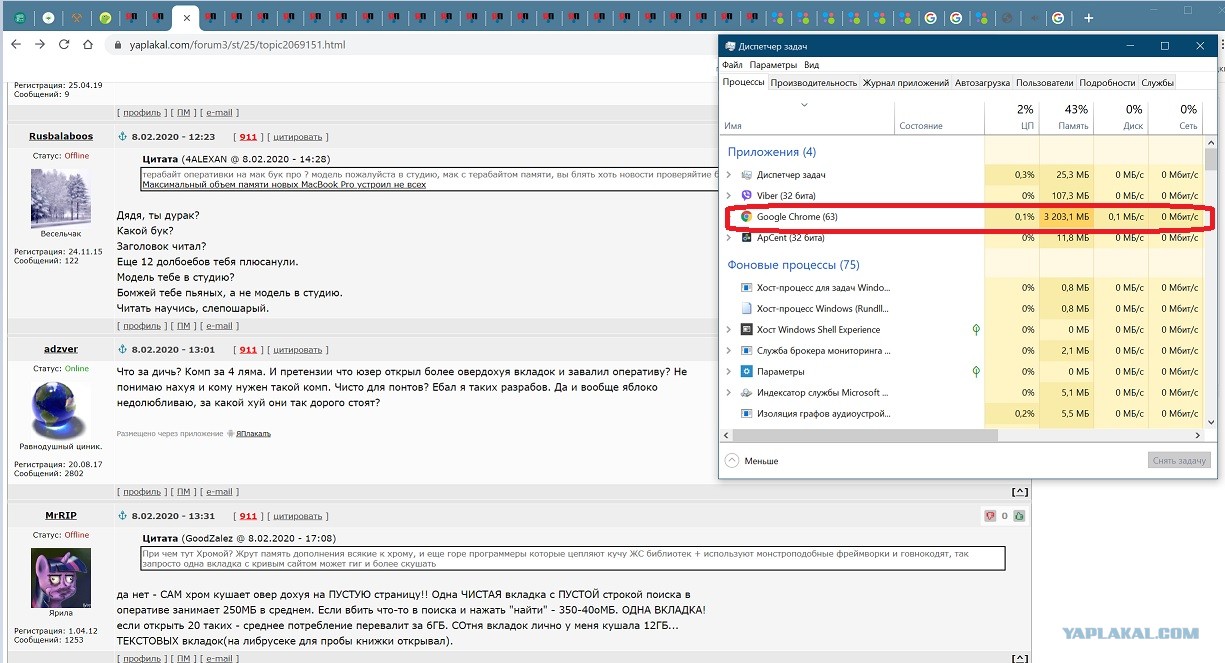The image size is (1225, 663).
Task: Click Task Manager title bar icon
Action: pos(730,46)
